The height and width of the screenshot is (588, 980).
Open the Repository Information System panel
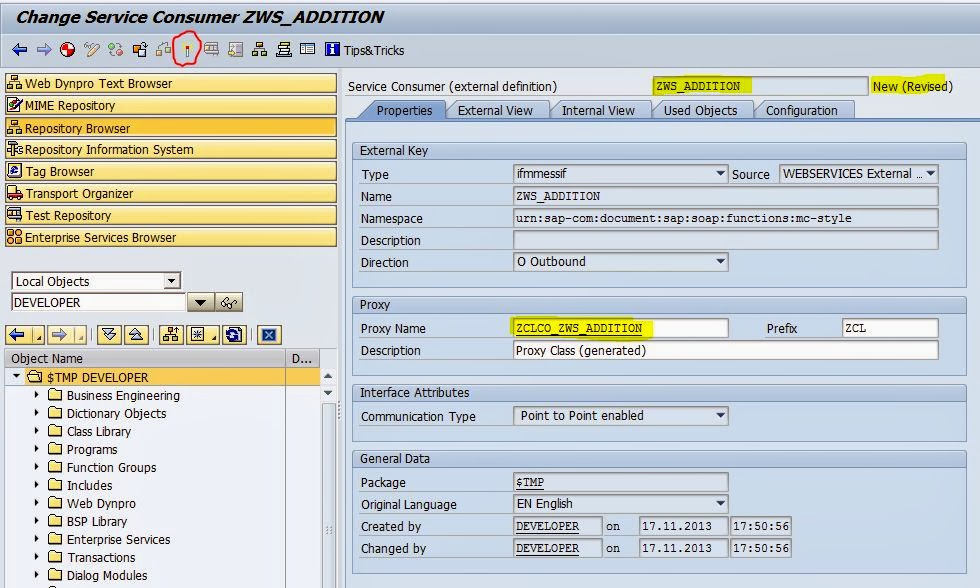(x=112, y=149)
